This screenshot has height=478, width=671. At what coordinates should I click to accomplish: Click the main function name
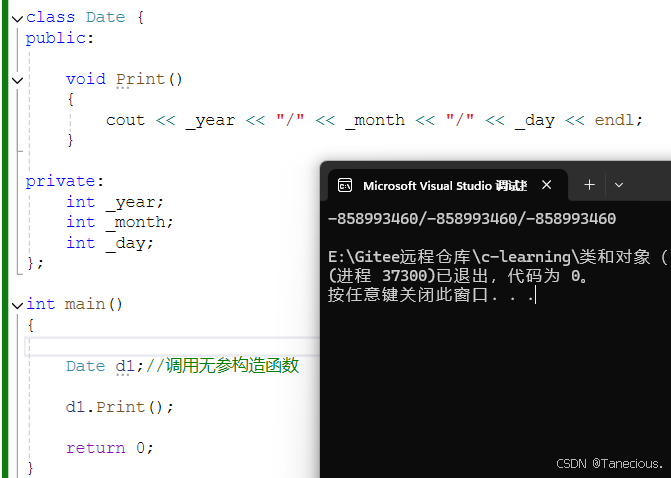coord(85,304)
